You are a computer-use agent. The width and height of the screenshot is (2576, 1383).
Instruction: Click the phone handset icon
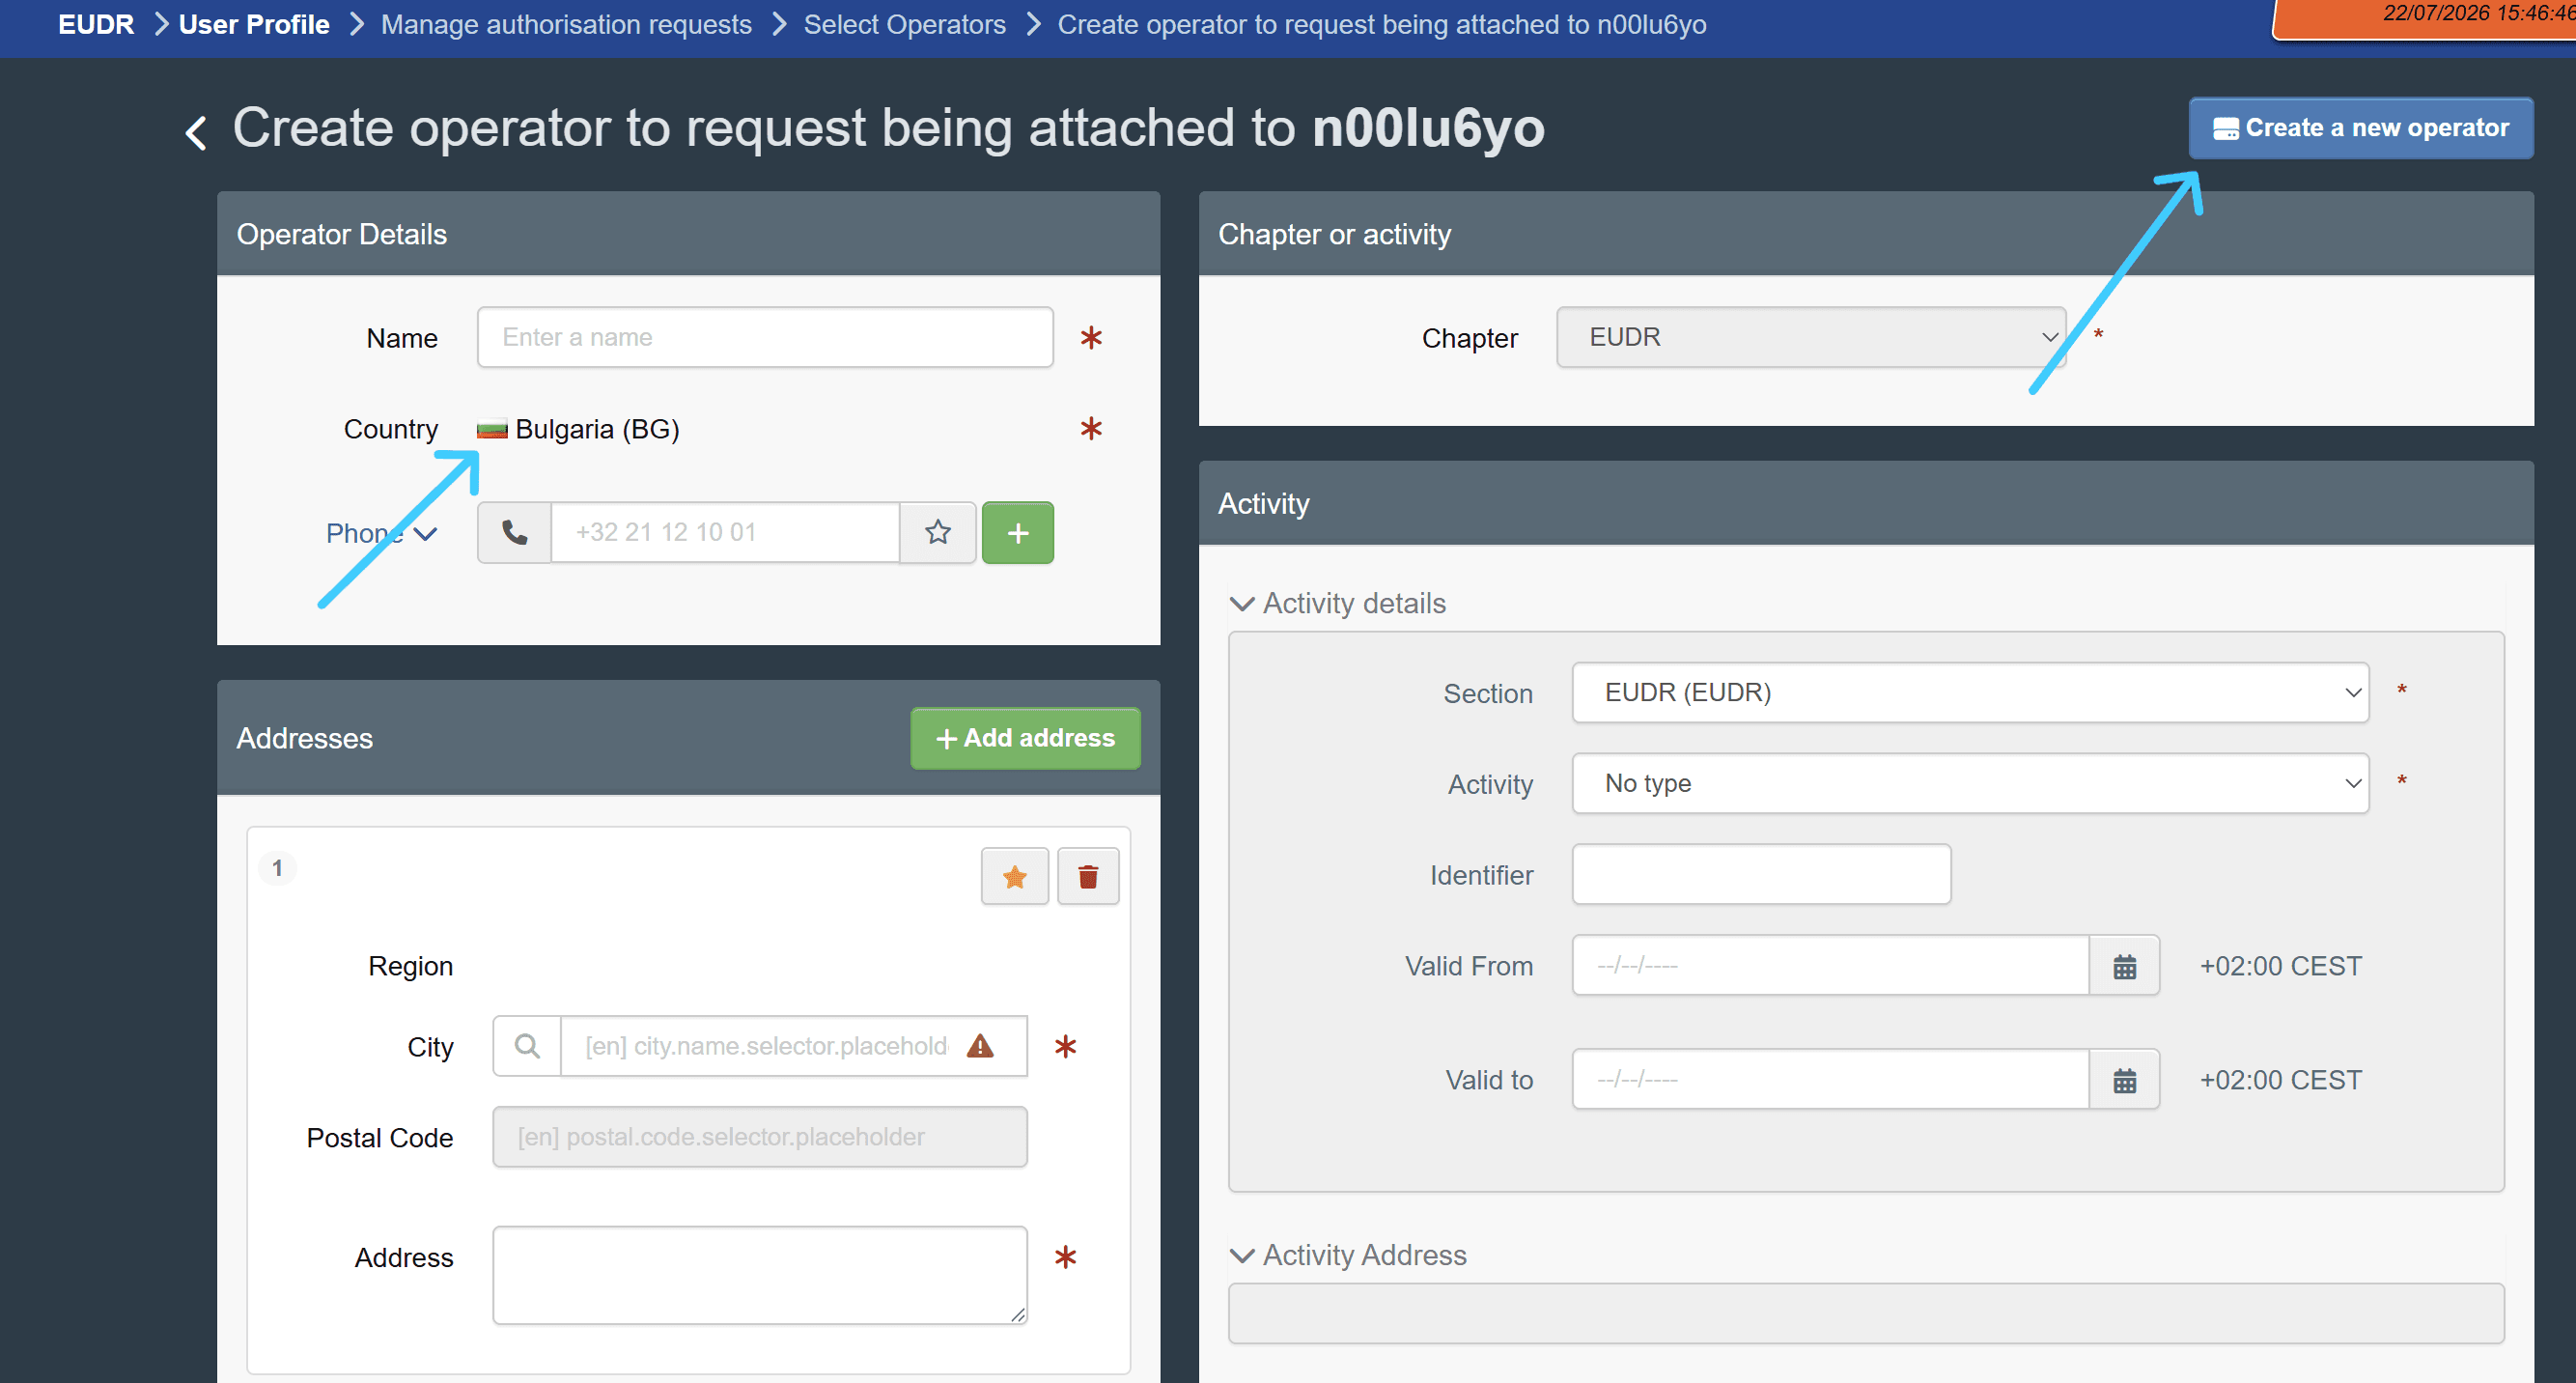coord(514,532)
